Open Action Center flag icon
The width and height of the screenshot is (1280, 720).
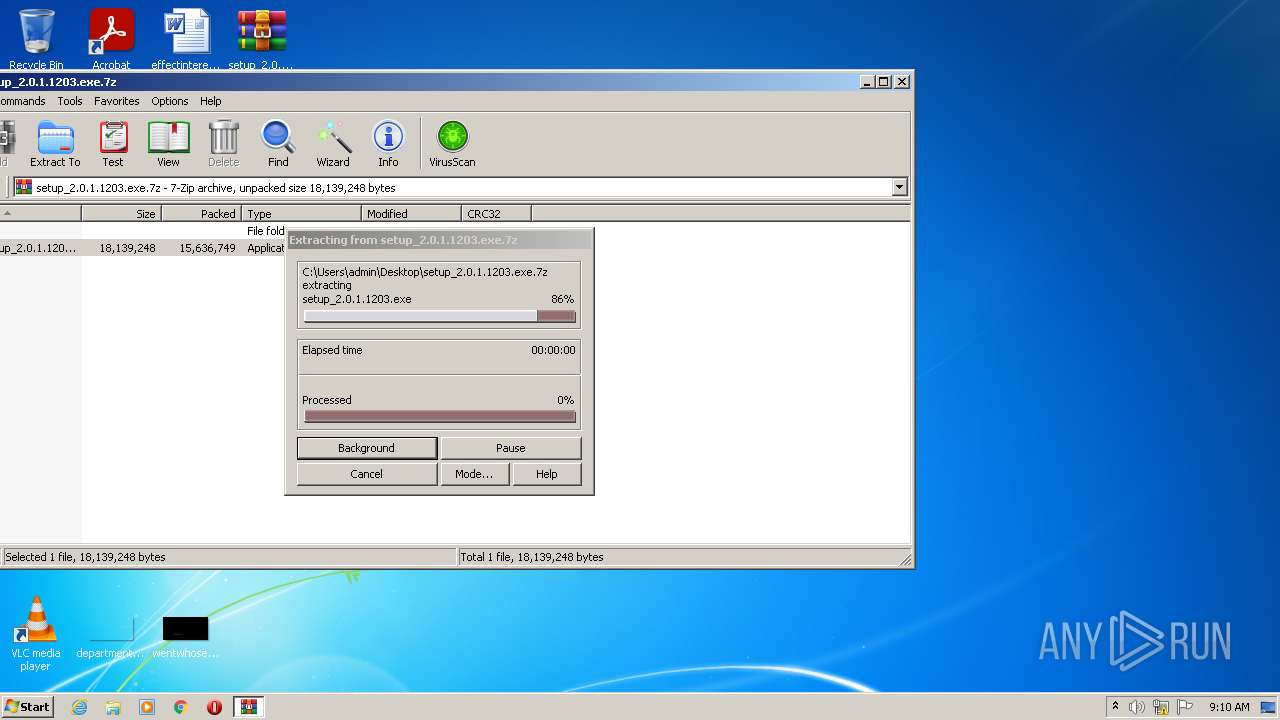point(1185,707)
